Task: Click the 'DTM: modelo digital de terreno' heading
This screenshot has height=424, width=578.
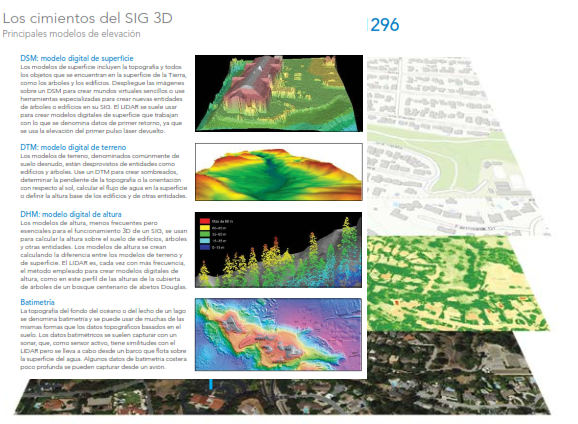Action: click(x=73, y=147)
